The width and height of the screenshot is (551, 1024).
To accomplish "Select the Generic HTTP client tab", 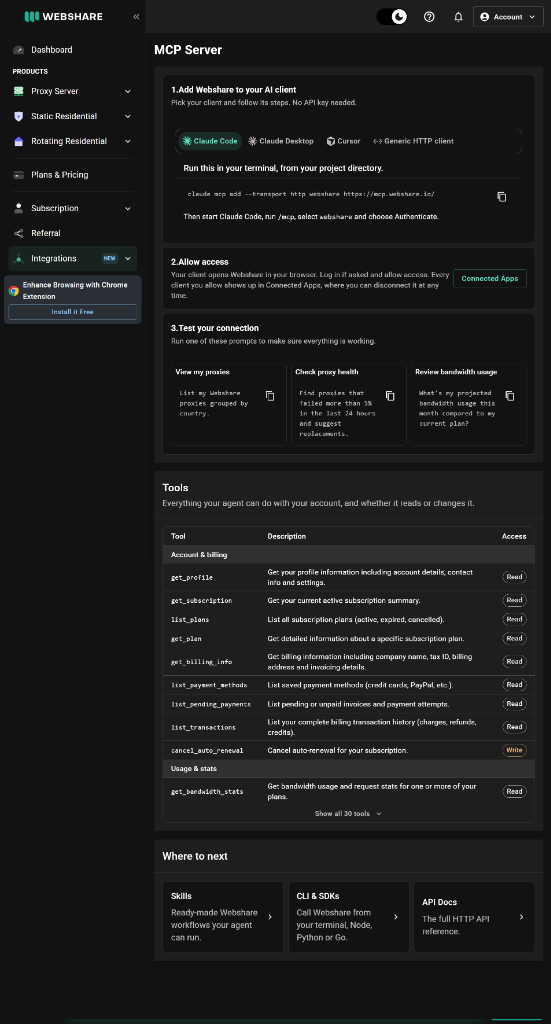I will (413, 141).
